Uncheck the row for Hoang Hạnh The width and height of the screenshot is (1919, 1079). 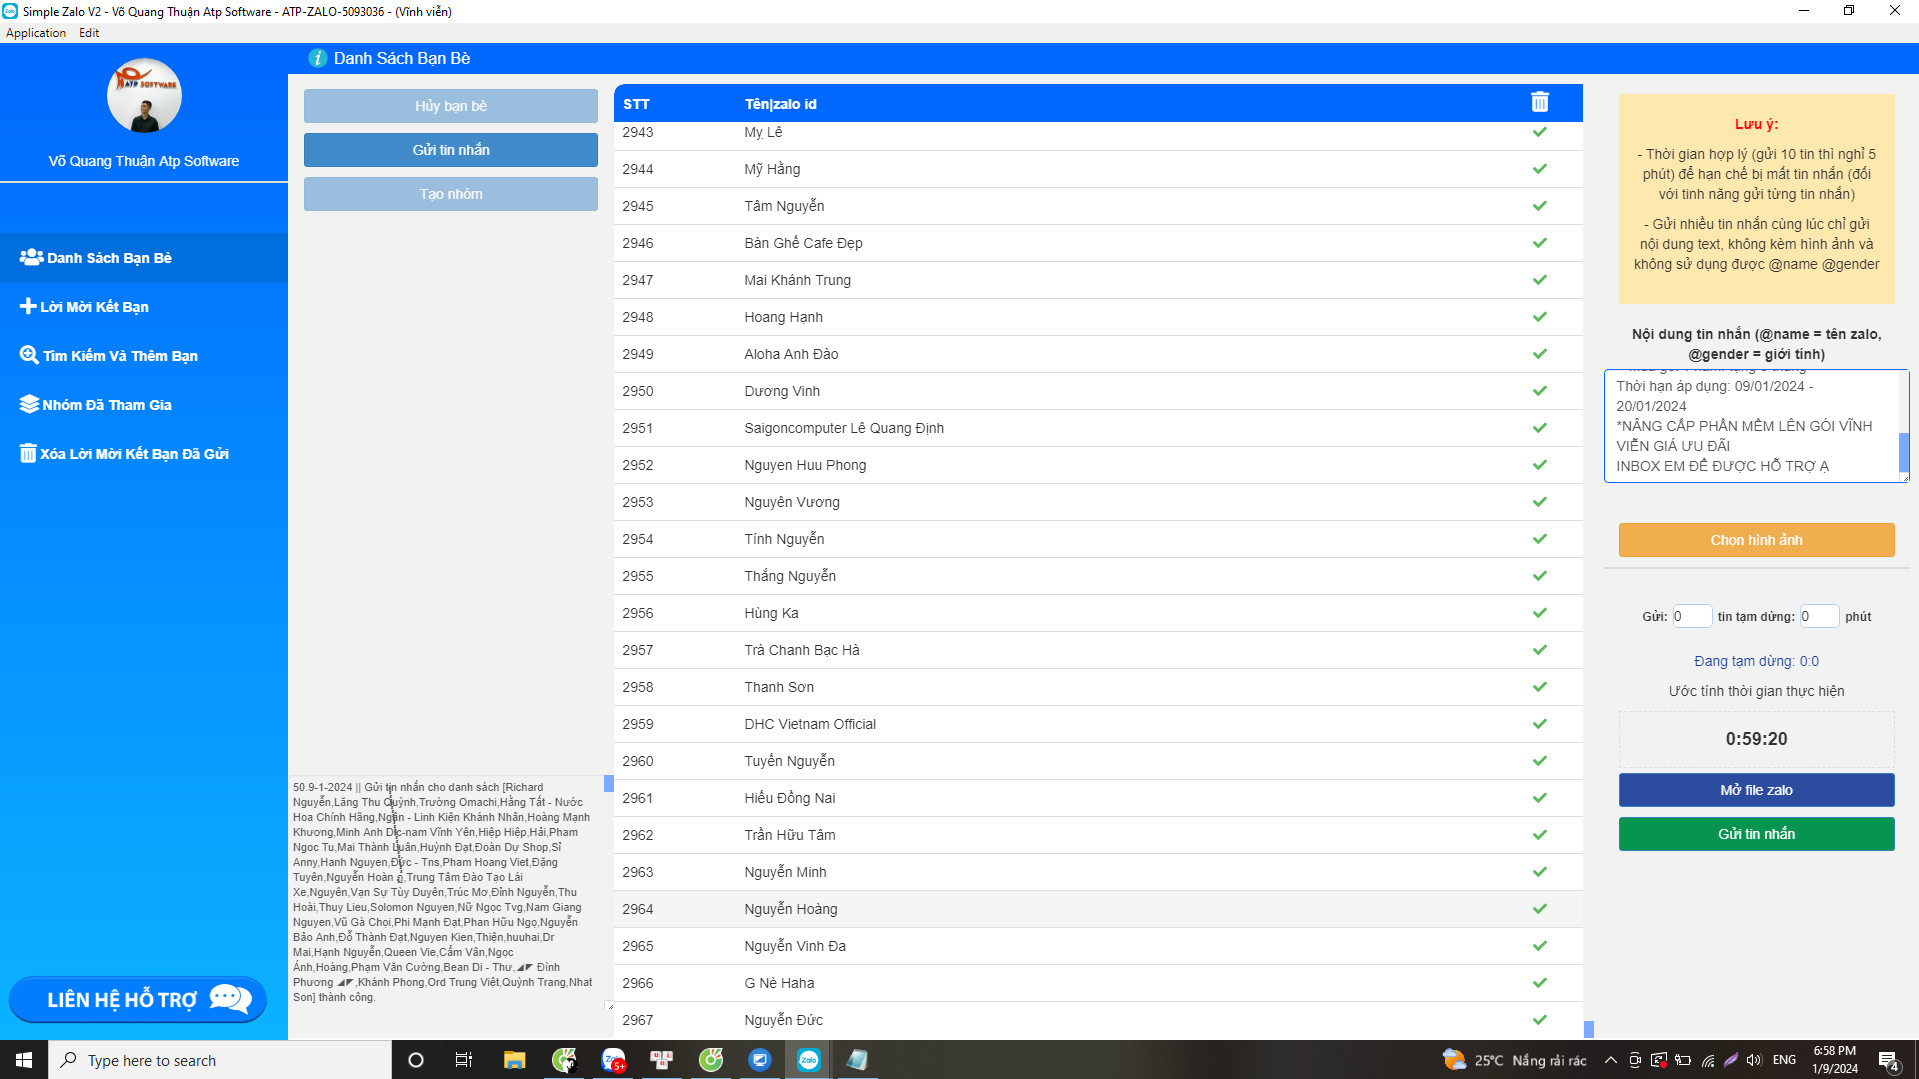(1539, 317)
